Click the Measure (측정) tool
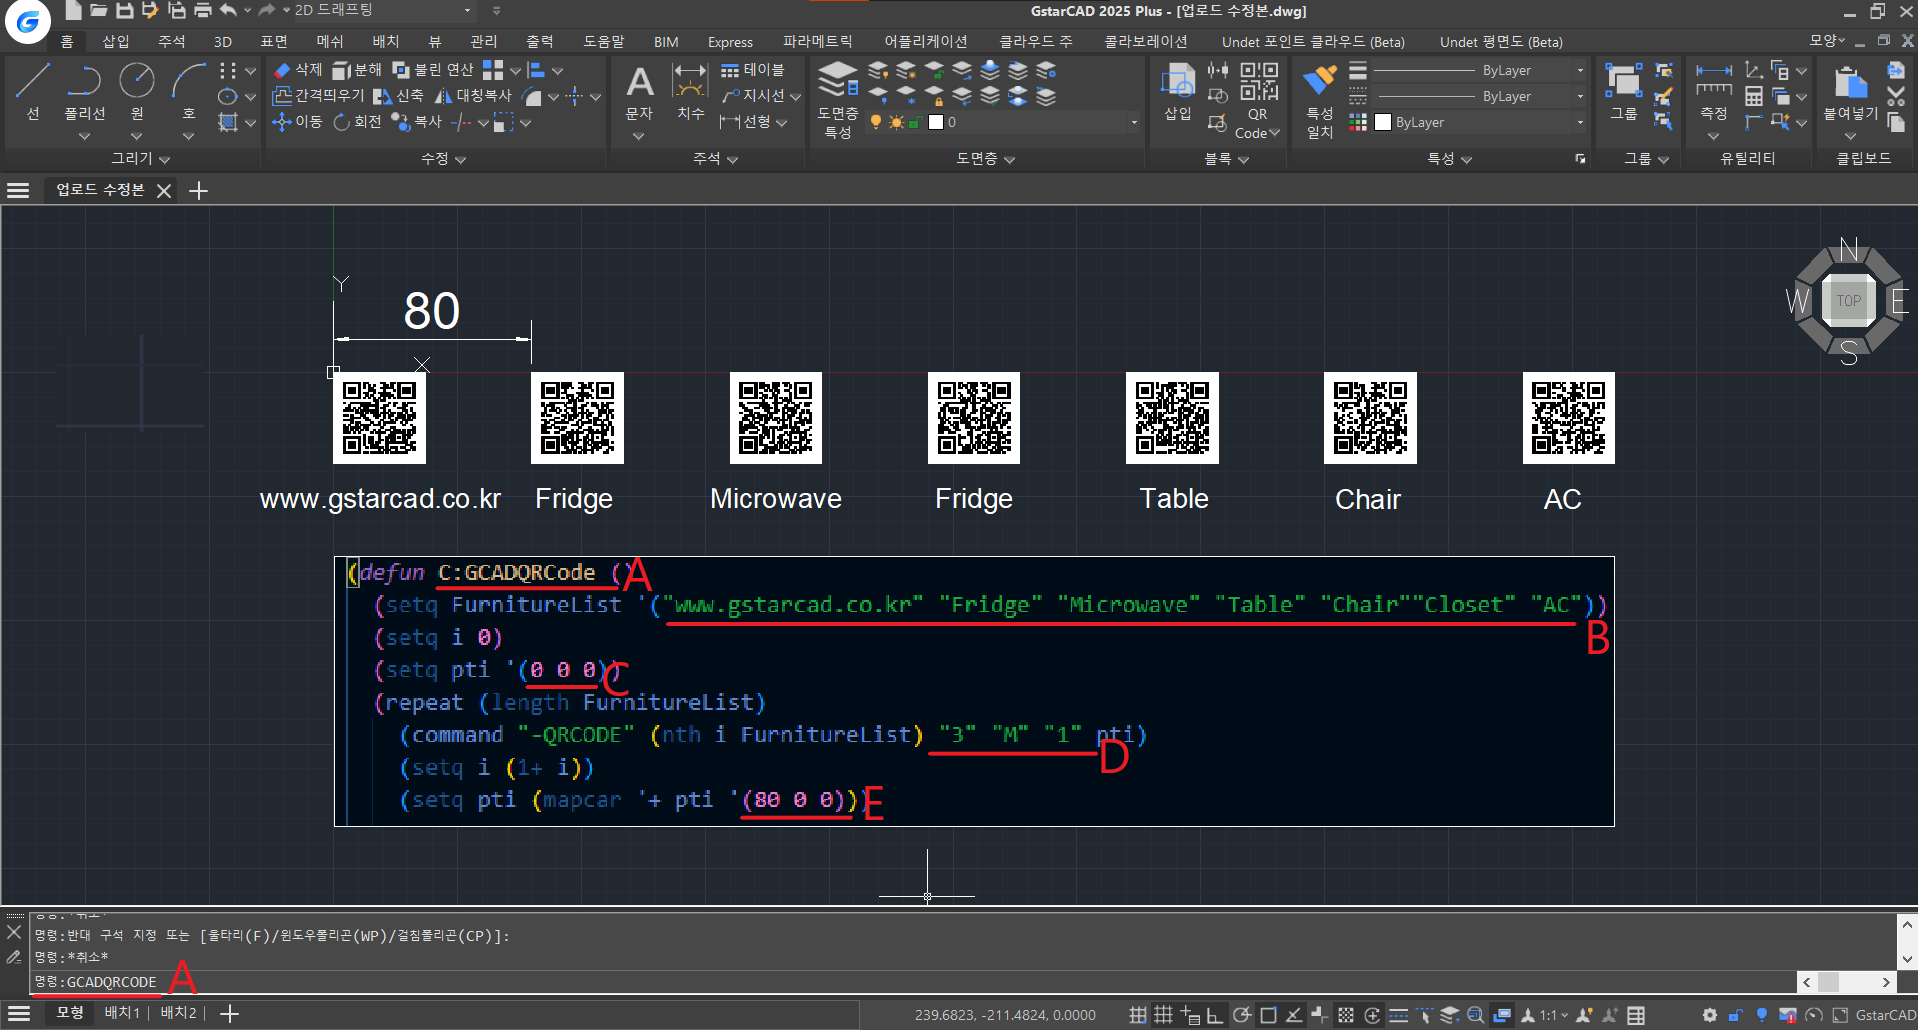 pyautogui.click(x=1714, y=92)
